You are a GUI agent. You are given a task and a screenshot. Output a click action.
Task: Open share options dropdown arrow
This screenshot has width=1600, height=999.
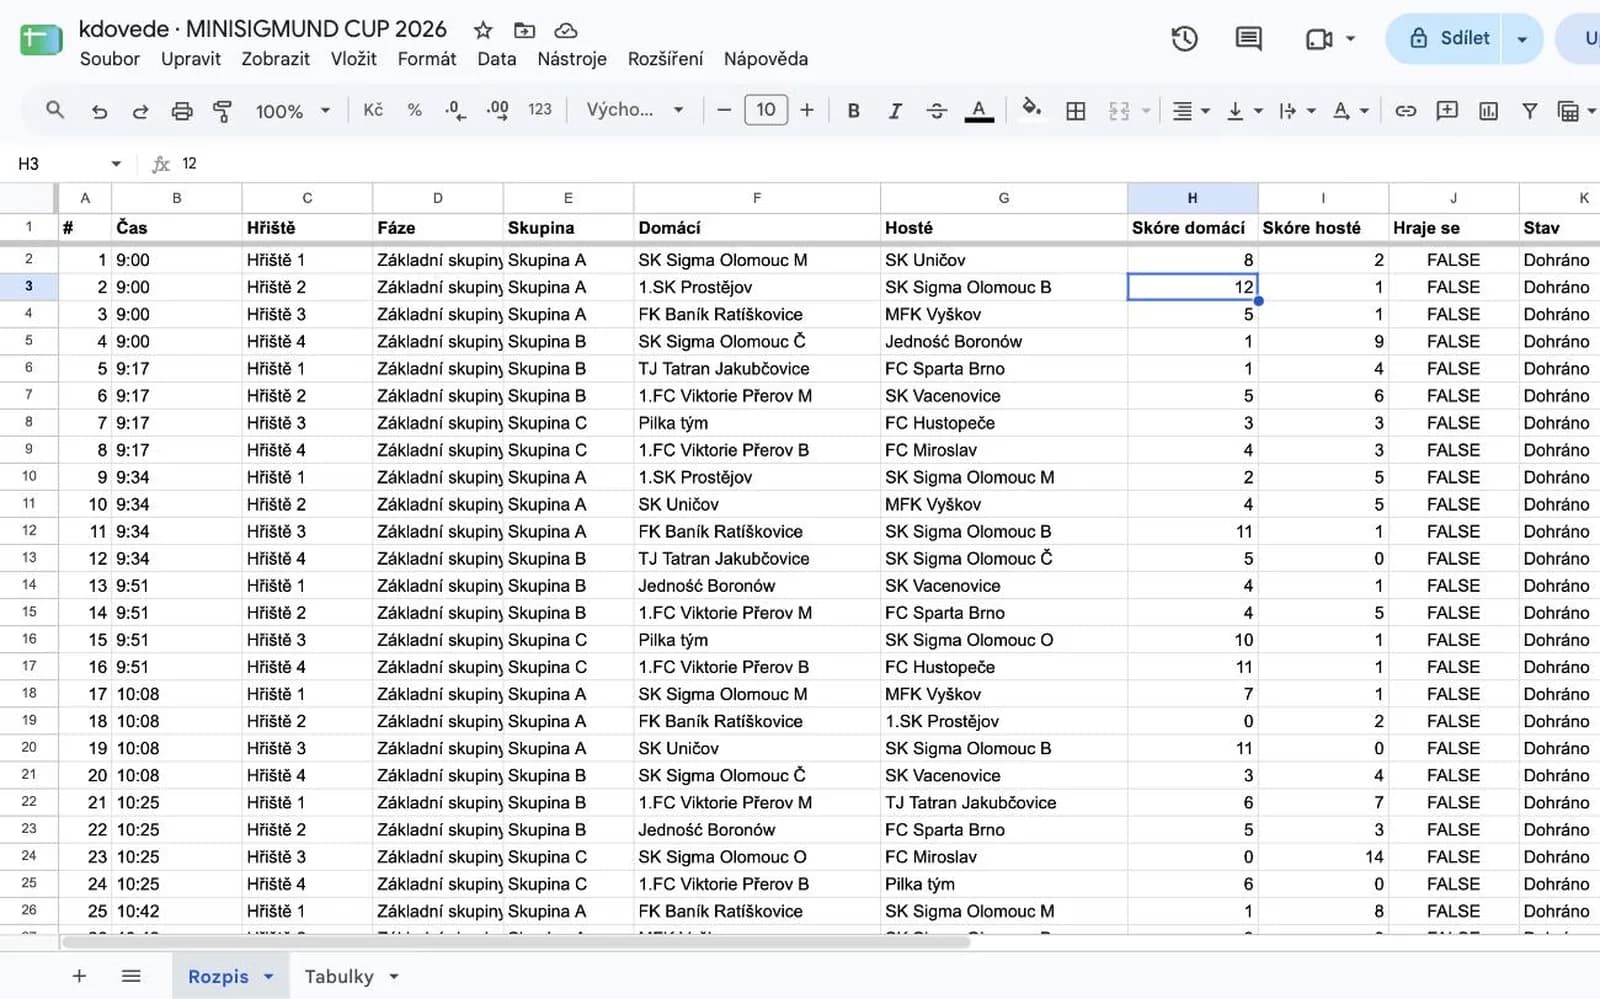(1522, 39)
